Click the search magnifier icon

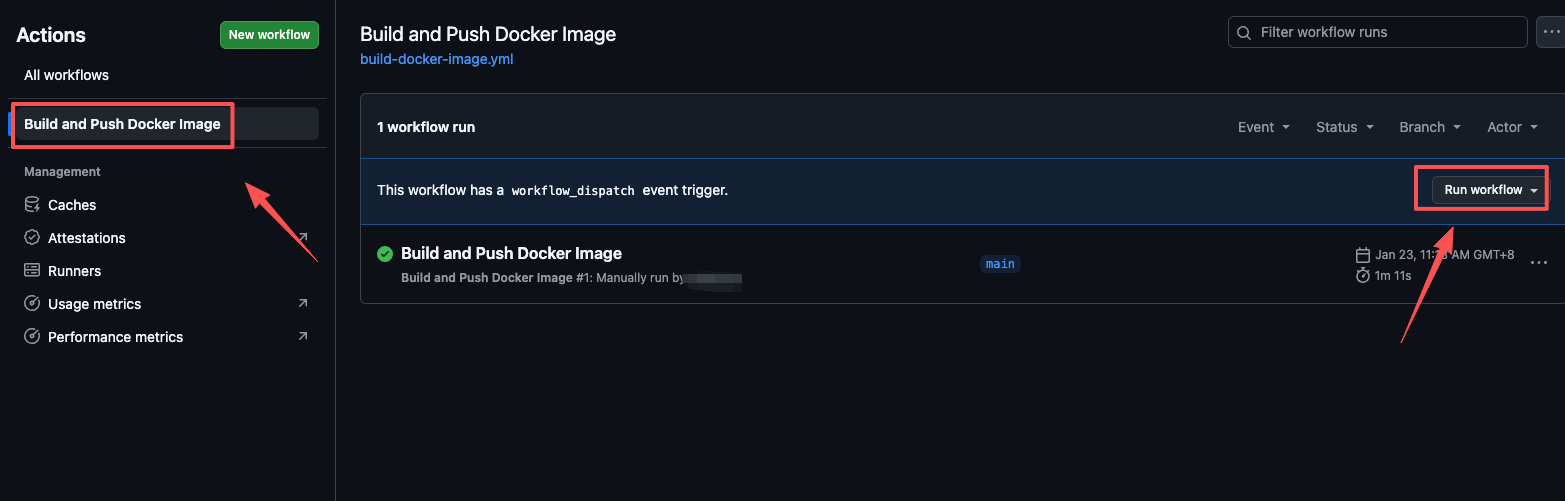pos(1244,33)
